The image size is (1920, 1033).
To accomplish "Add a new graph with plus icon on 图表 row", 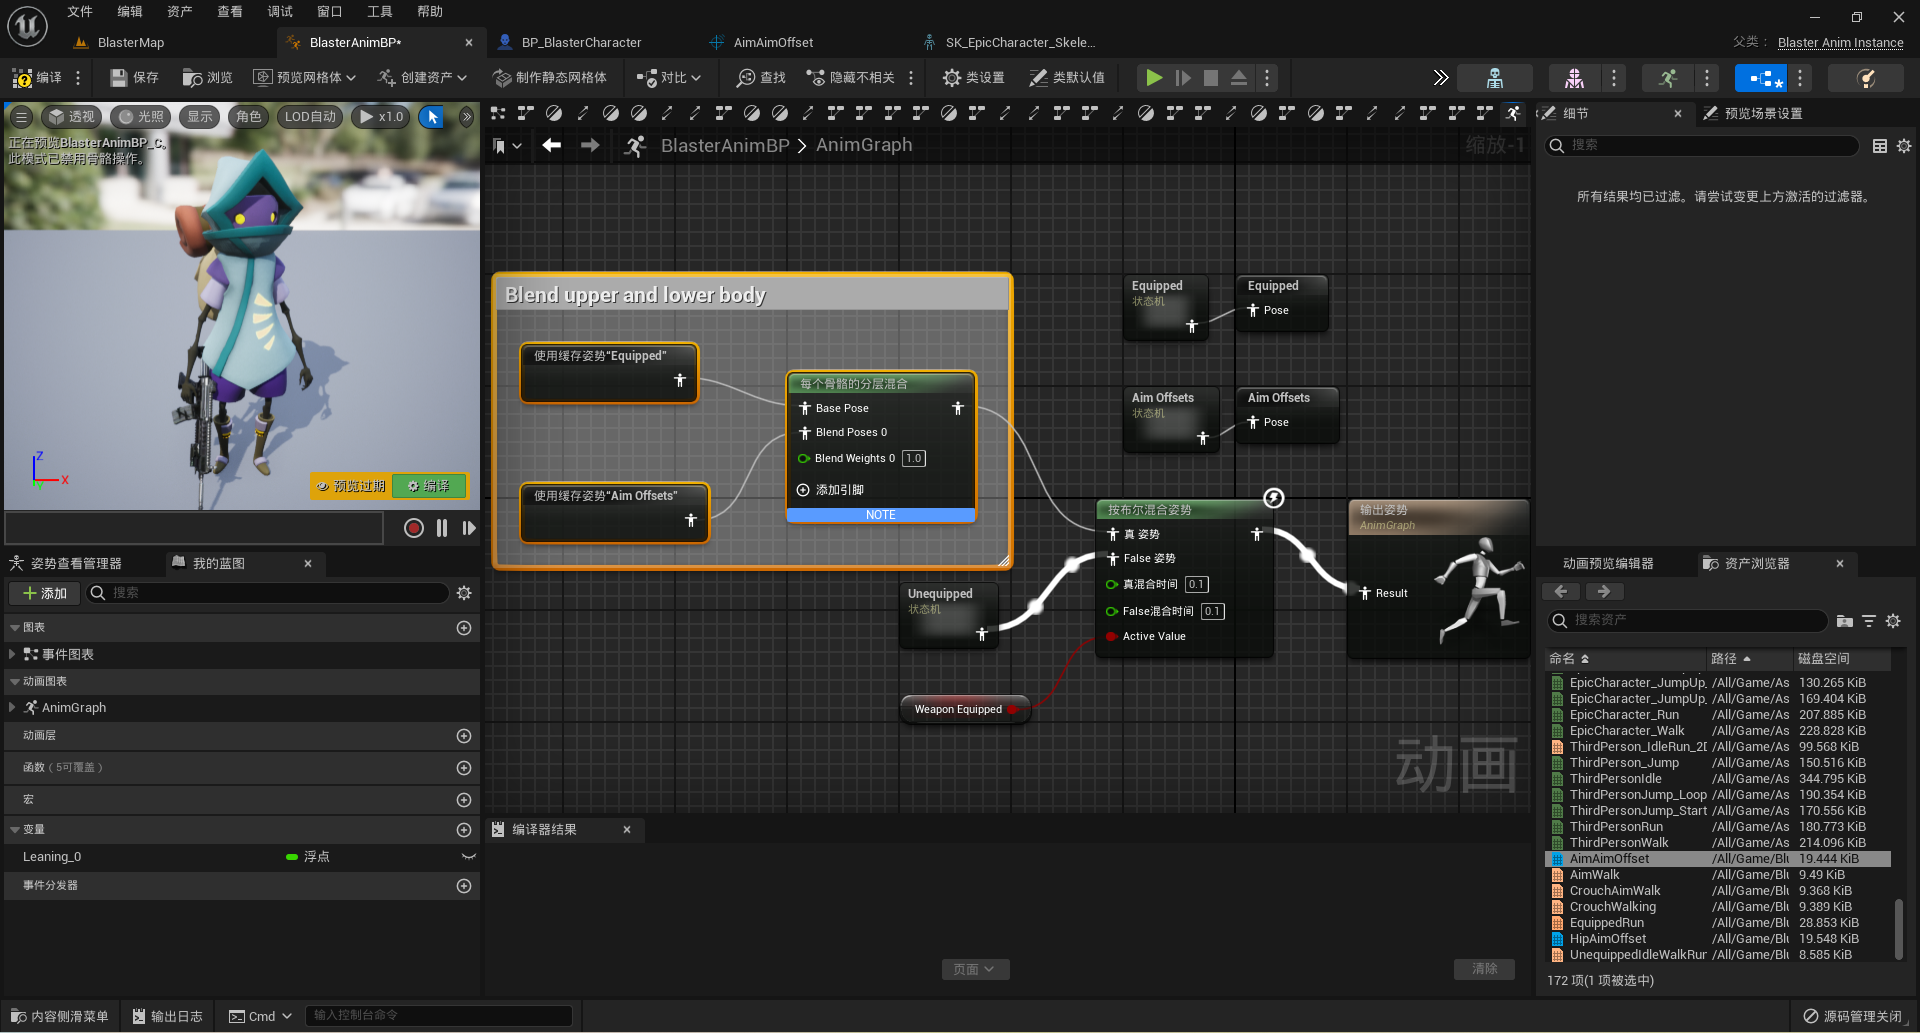I will [464, 628].
